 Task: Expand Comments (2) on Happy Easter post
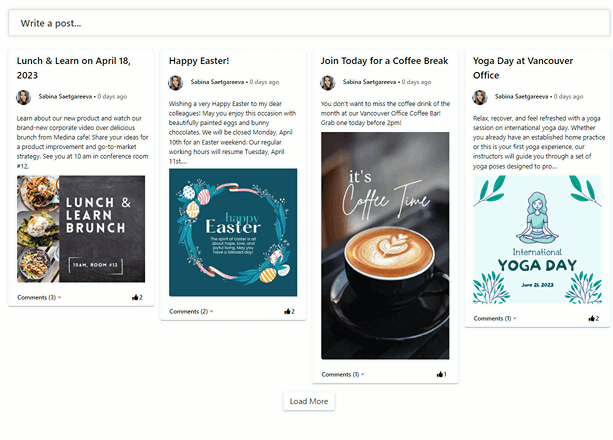coord(191,311)
